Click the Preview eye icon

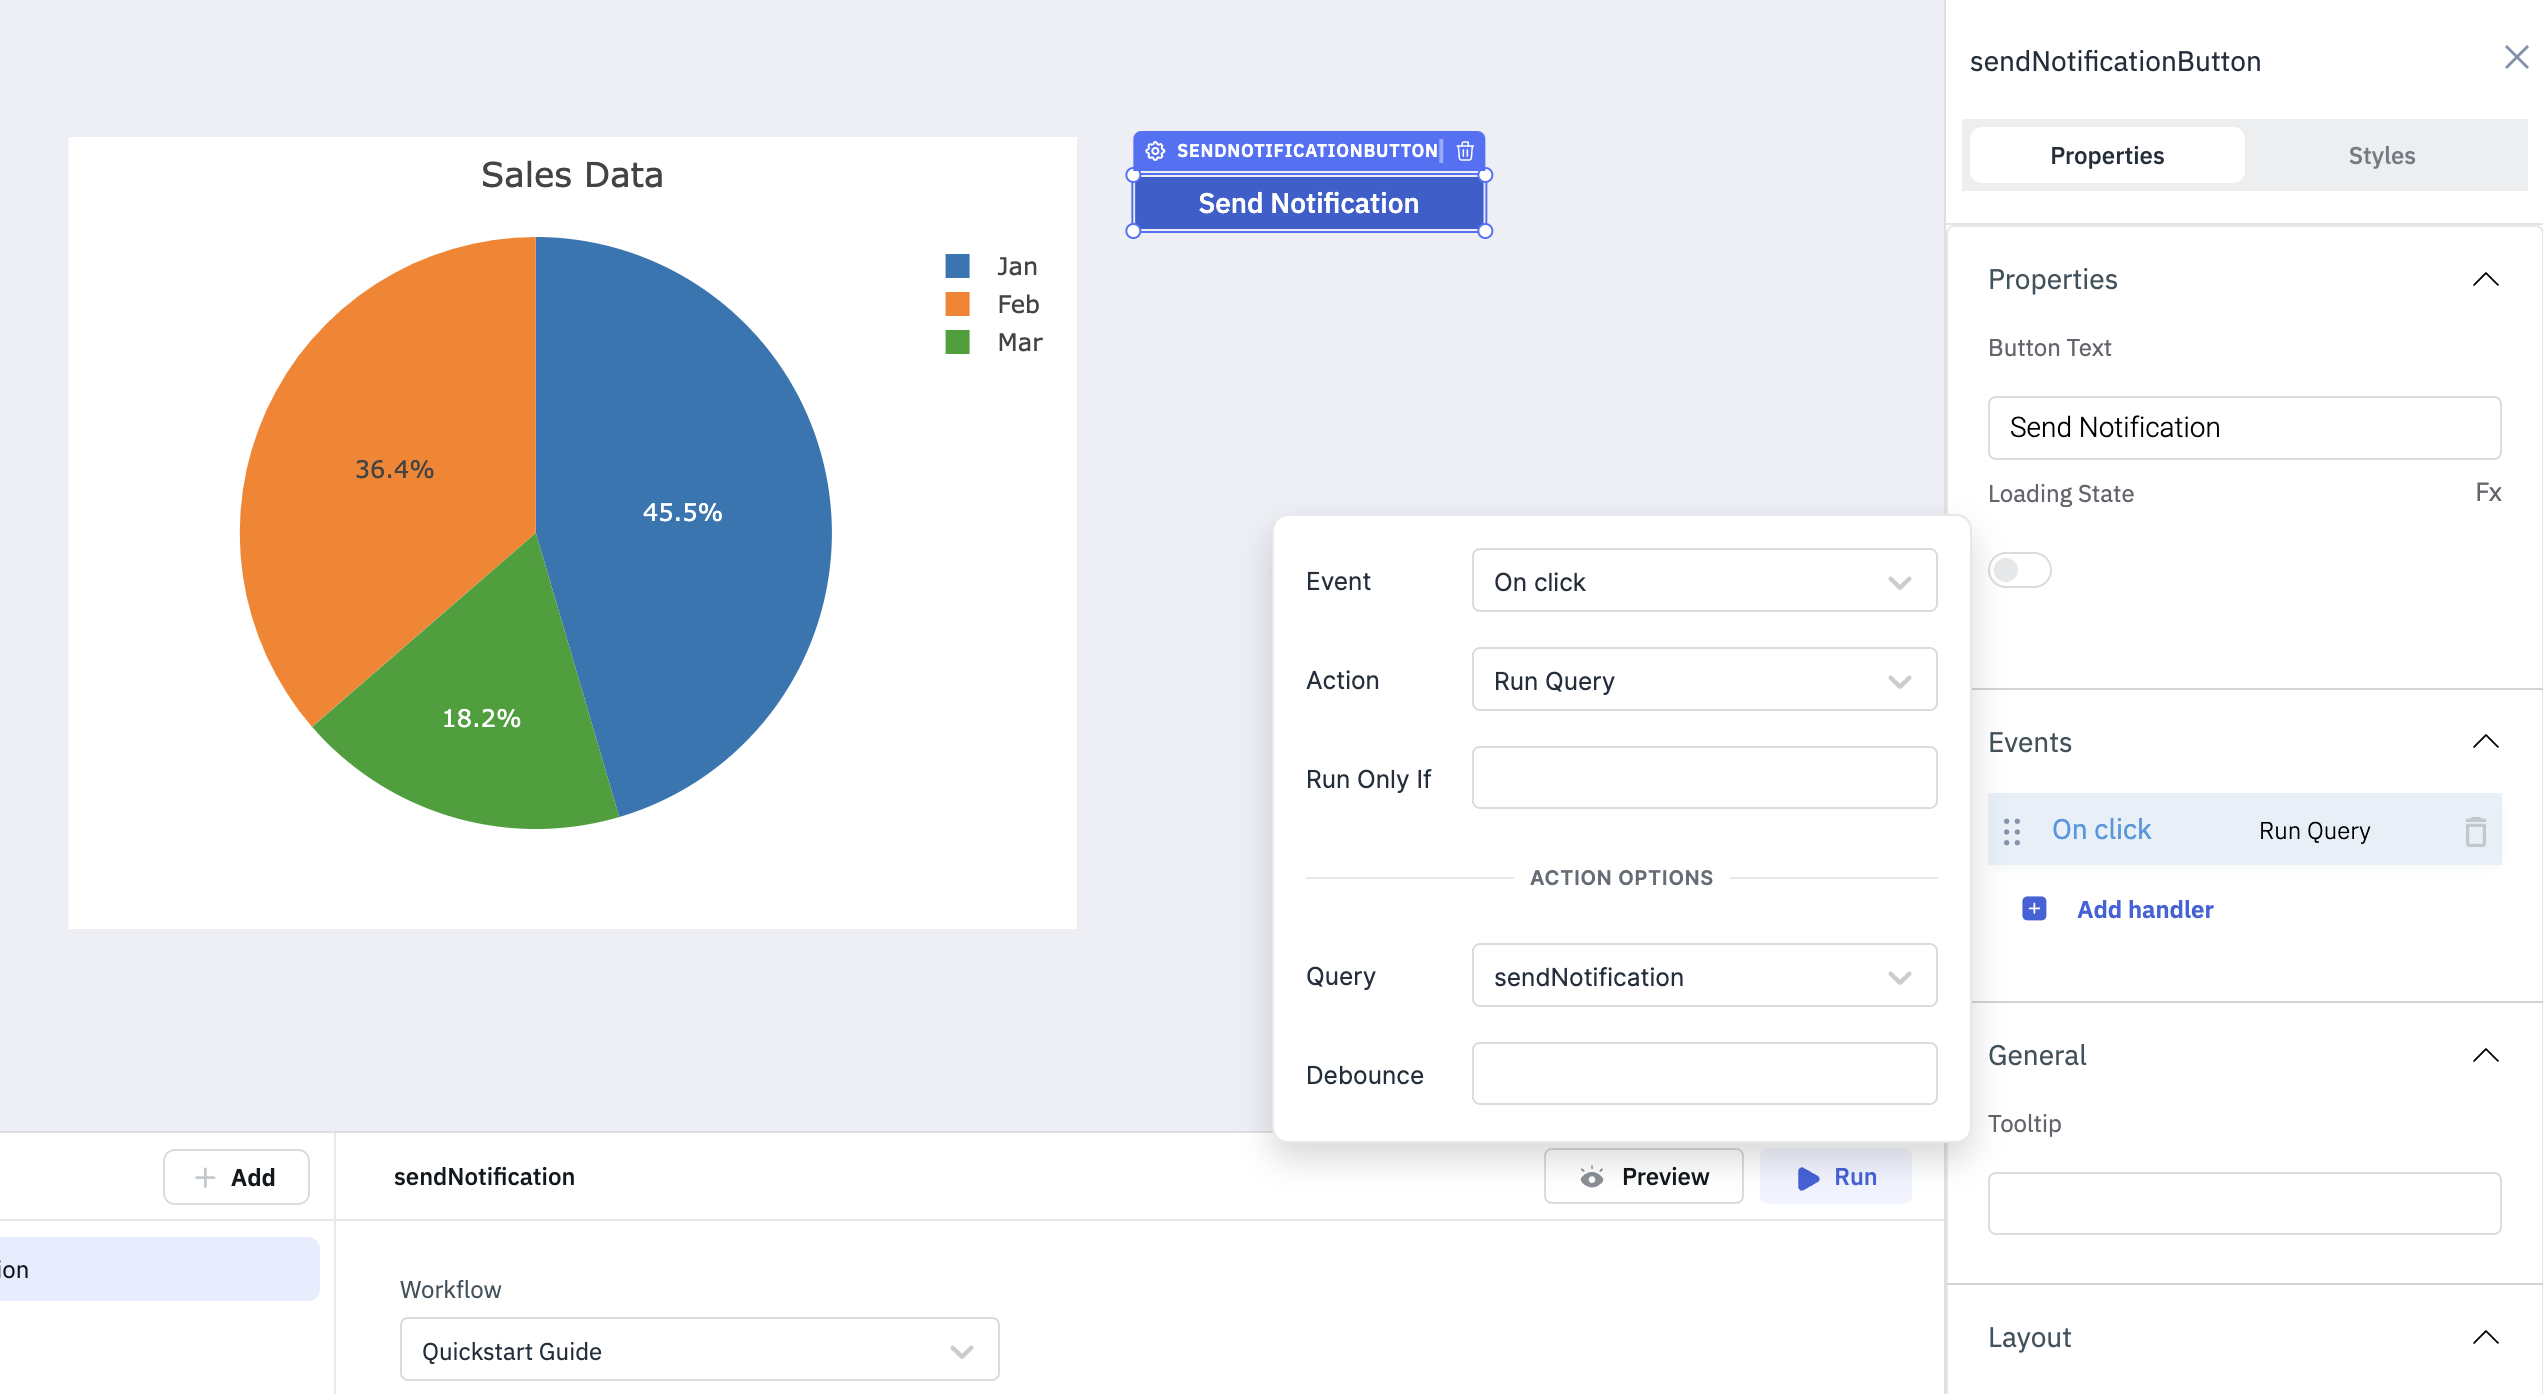[x=1592, y=1176]
